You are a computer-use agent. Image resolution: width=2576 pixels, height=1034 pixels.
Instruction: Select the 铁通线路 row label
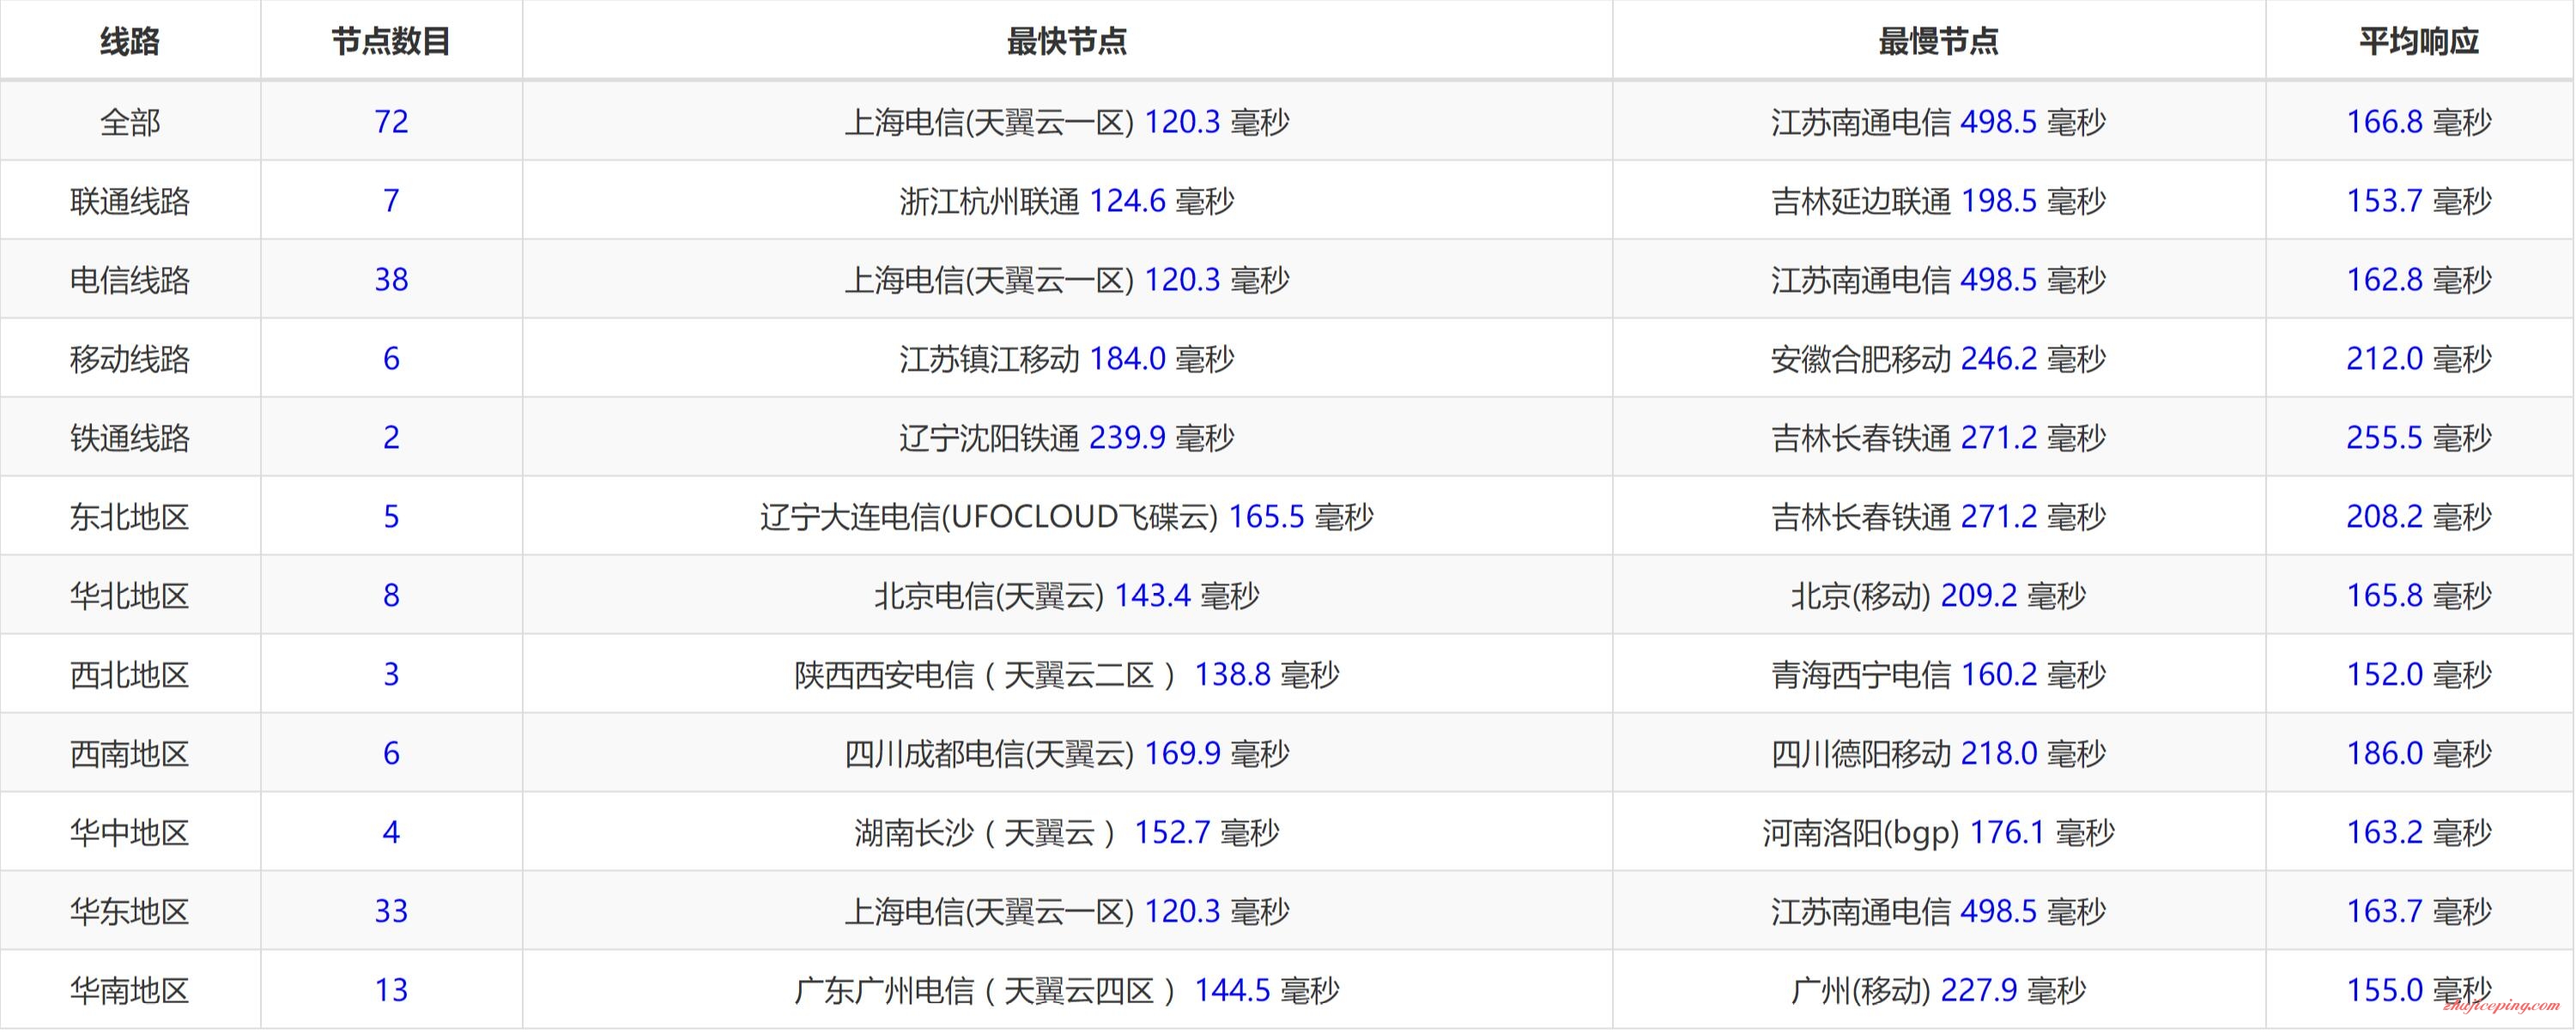(130, 438)
